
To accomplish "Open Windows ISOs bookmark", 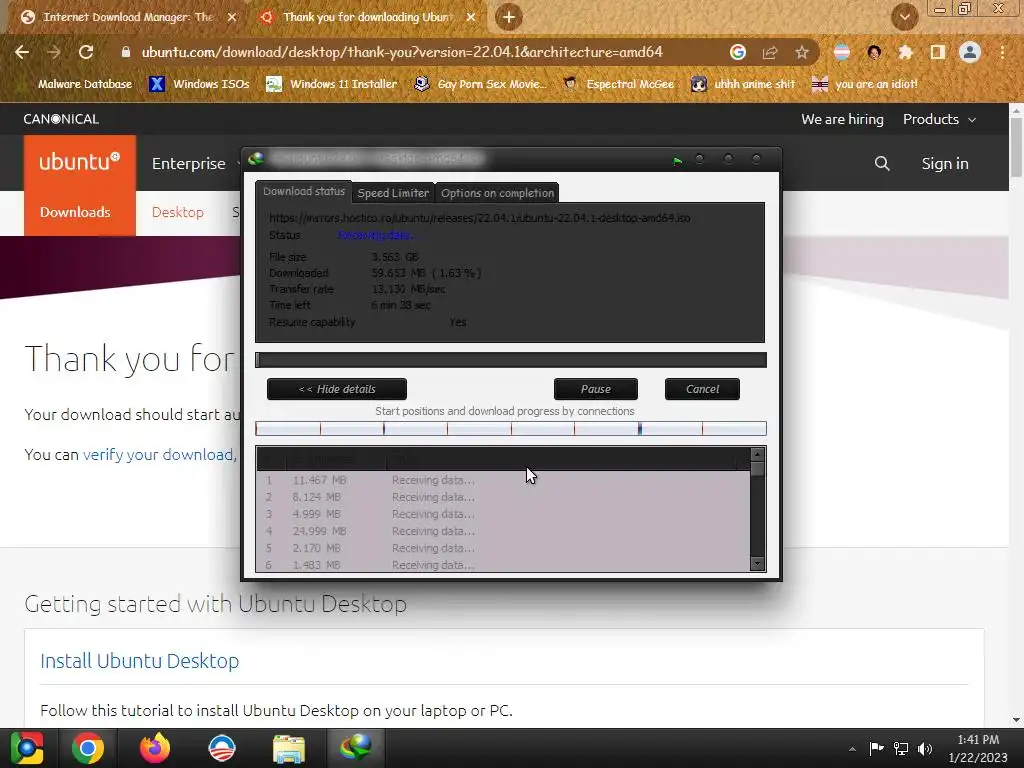I will (200, 84).
